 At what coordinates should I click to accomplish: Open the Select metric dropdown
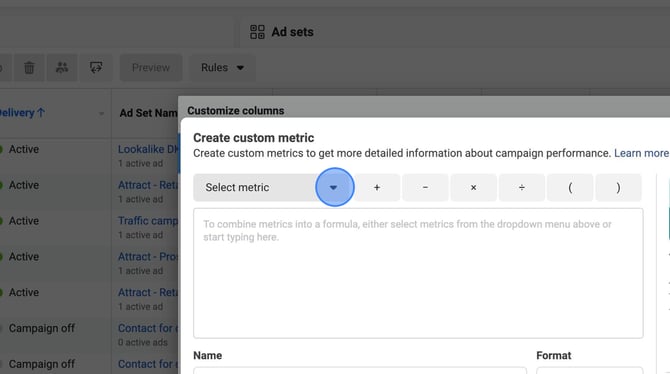[x=273, y=187]
